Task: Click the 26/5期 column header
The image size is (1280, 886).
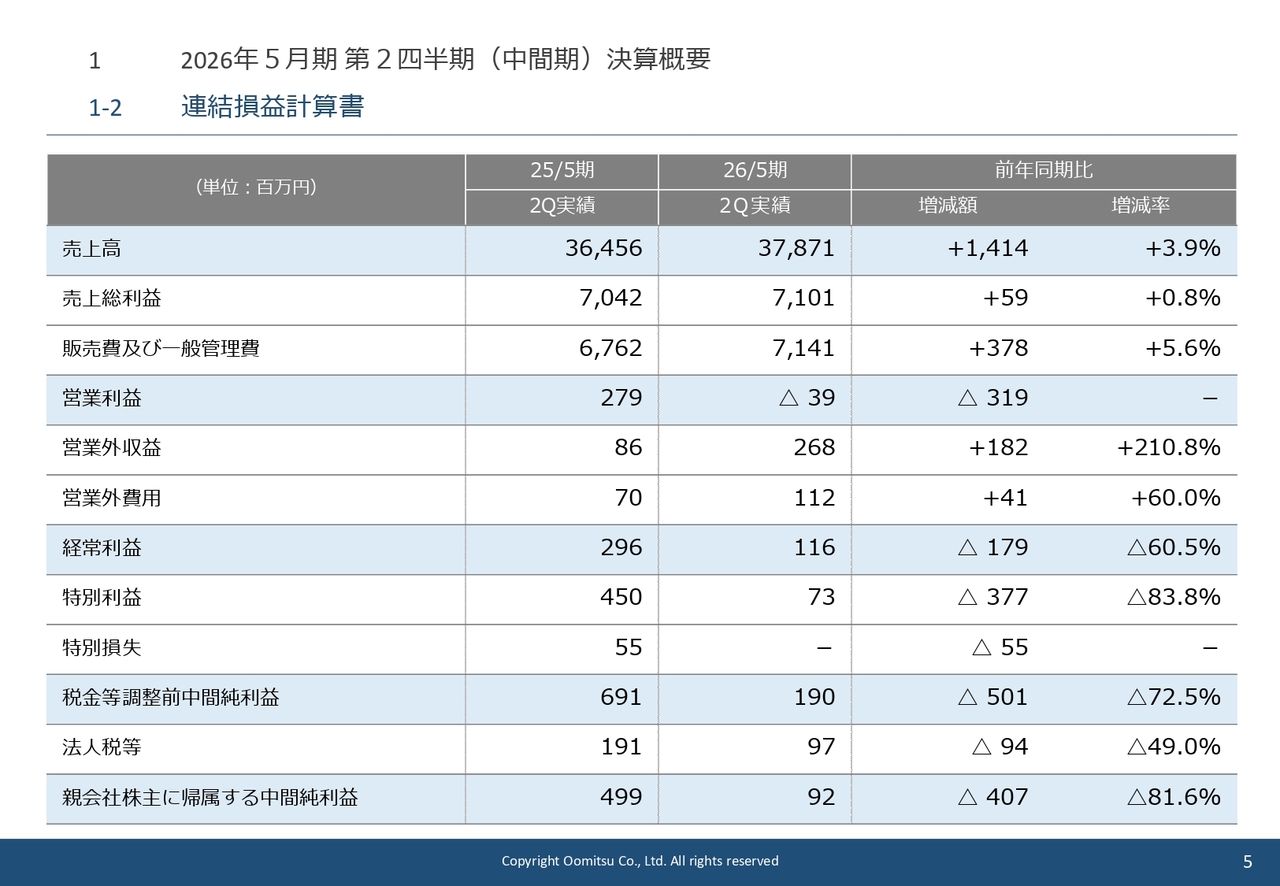Action: (754, 171)
